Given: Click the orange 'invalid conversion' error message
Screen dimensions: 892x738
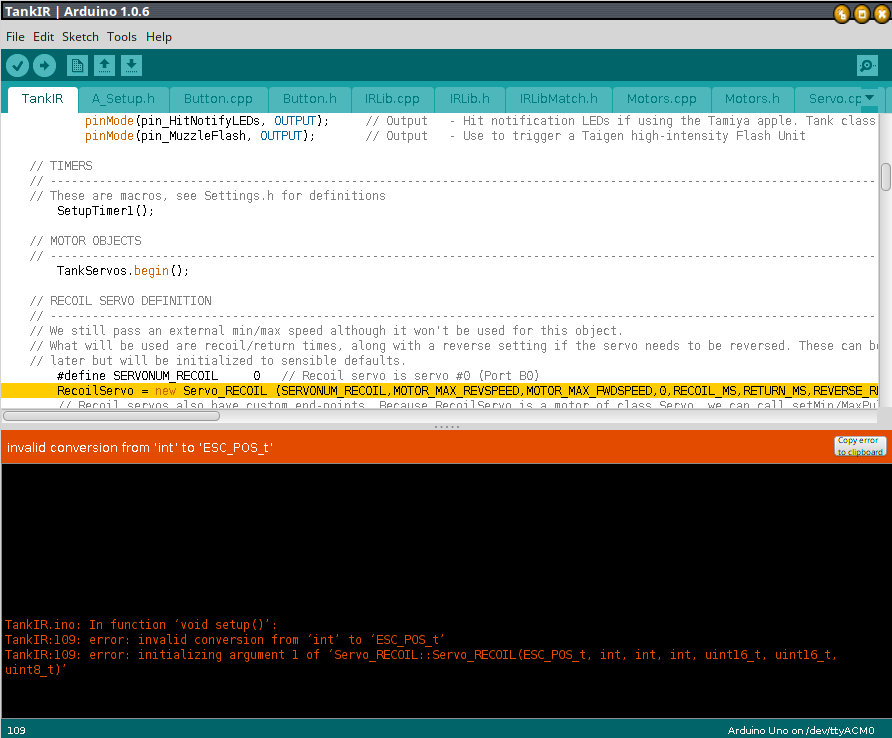Looking at the screenshot, I should click(140, 448).
